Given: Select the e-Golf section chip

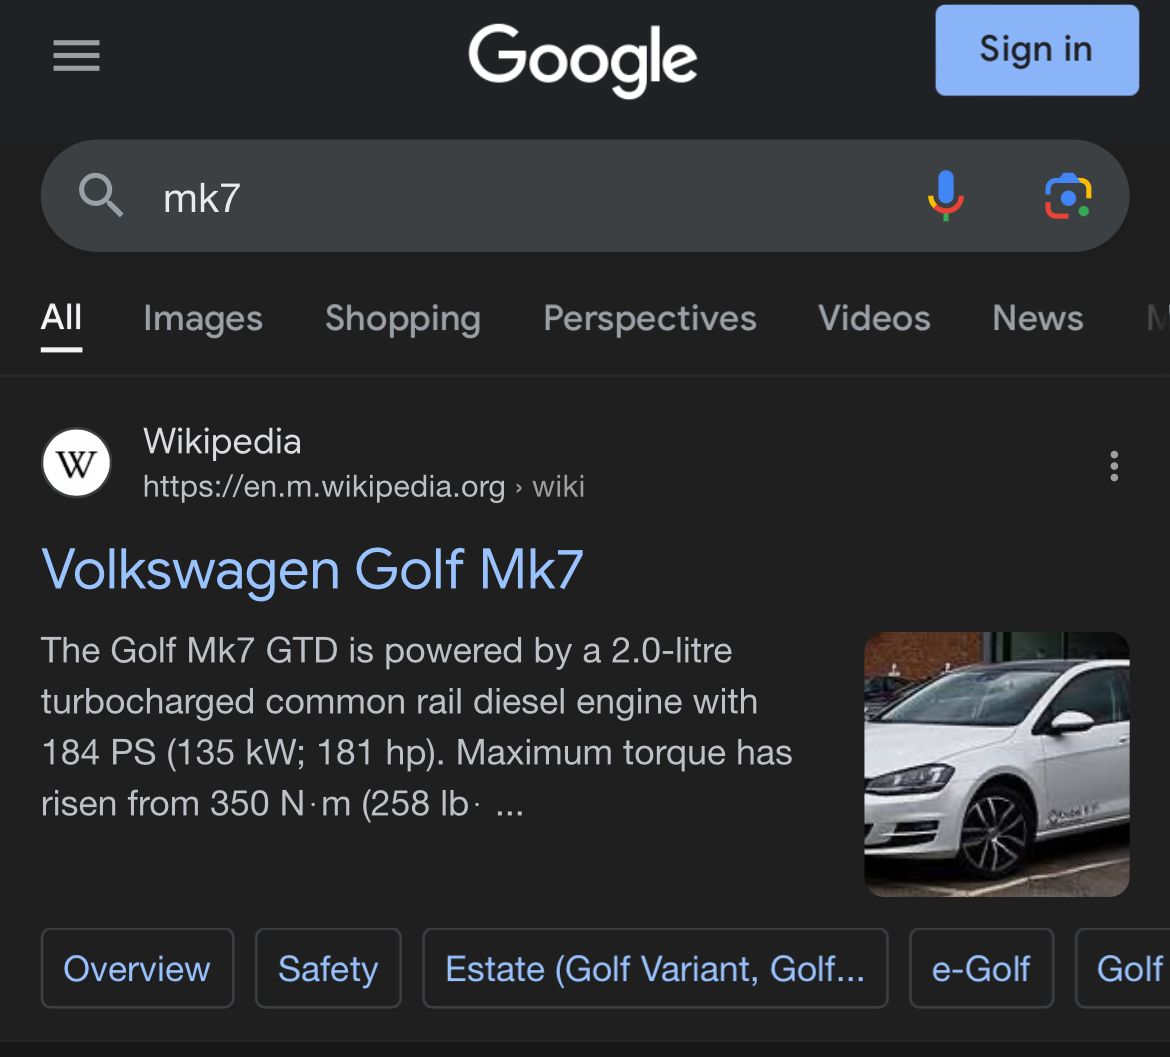Looking at the screenshot, I should pos(980,968).
